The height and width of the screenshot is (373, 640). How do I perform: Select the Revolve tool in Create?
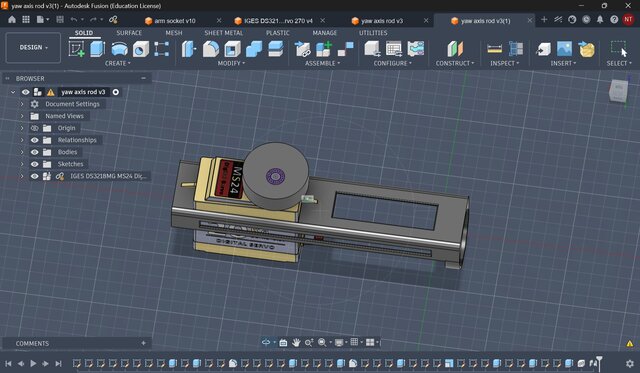[x=119, y=49]
